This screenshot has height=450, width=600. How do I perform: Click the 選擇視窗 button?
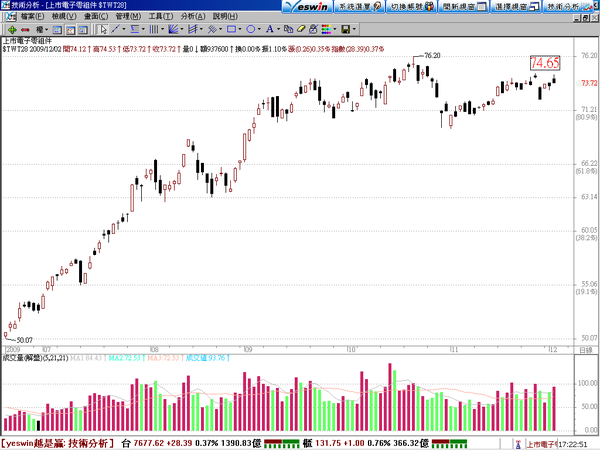[x=516, y=7]
